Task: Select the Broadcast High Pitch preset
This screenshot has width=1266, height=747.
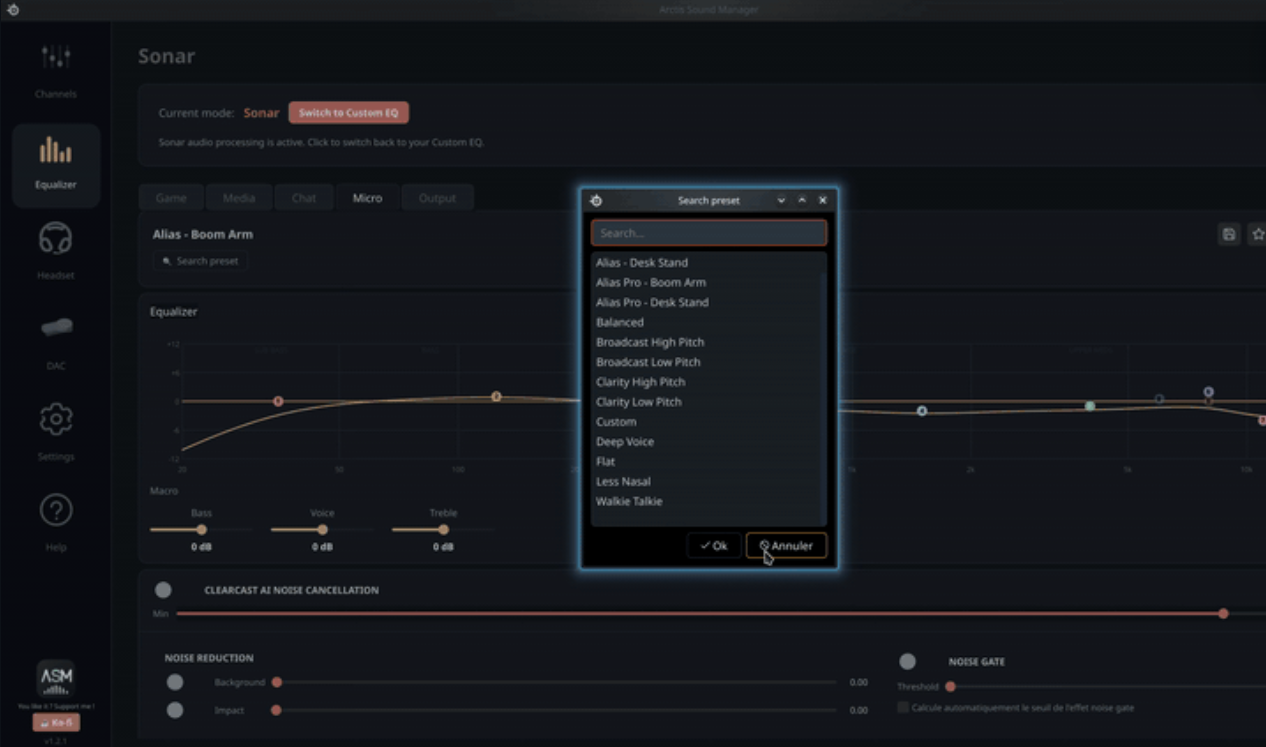Action: (x=708, y=342)
